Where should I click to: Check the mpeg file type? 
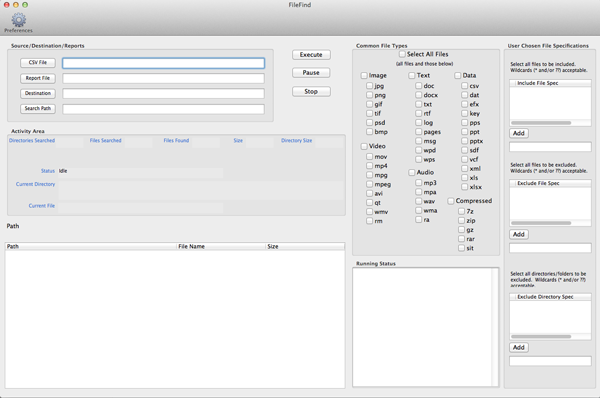coord(370,184)
